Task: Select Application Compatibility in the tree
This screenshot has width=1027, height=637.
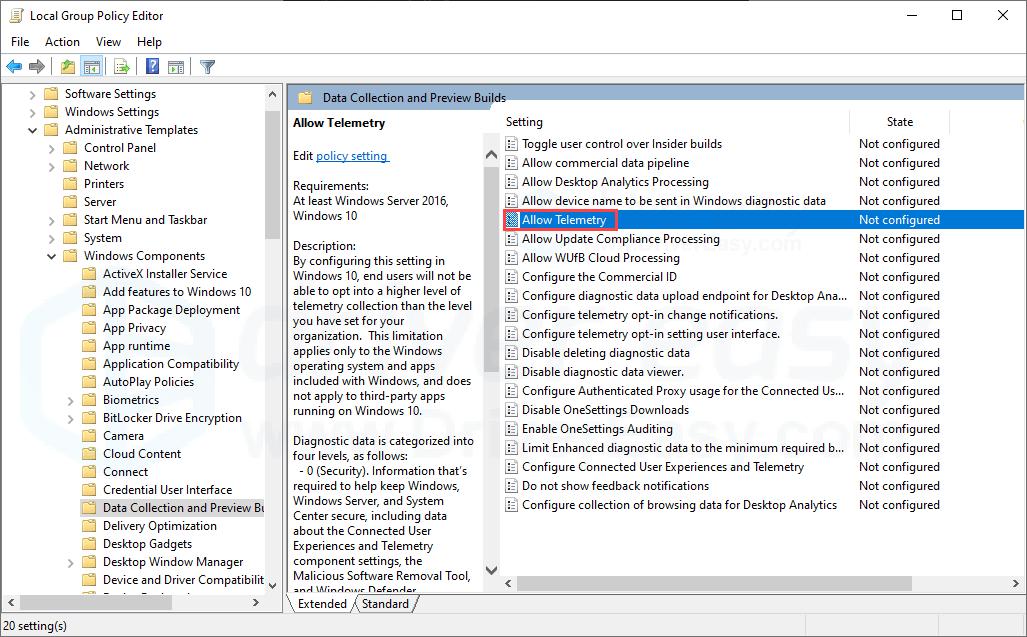Action: click(170, 364)
